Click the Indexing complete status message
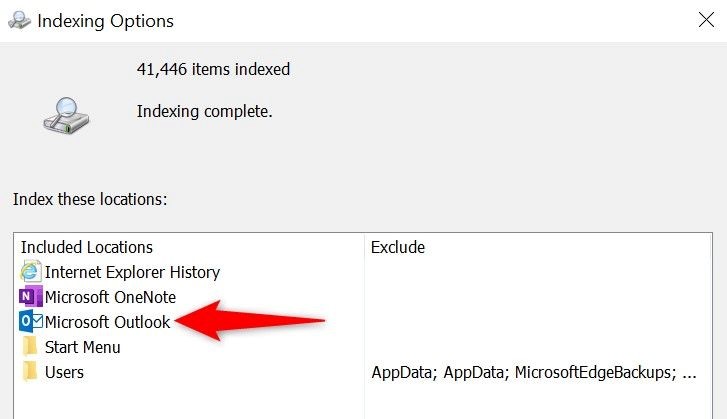 204,112
